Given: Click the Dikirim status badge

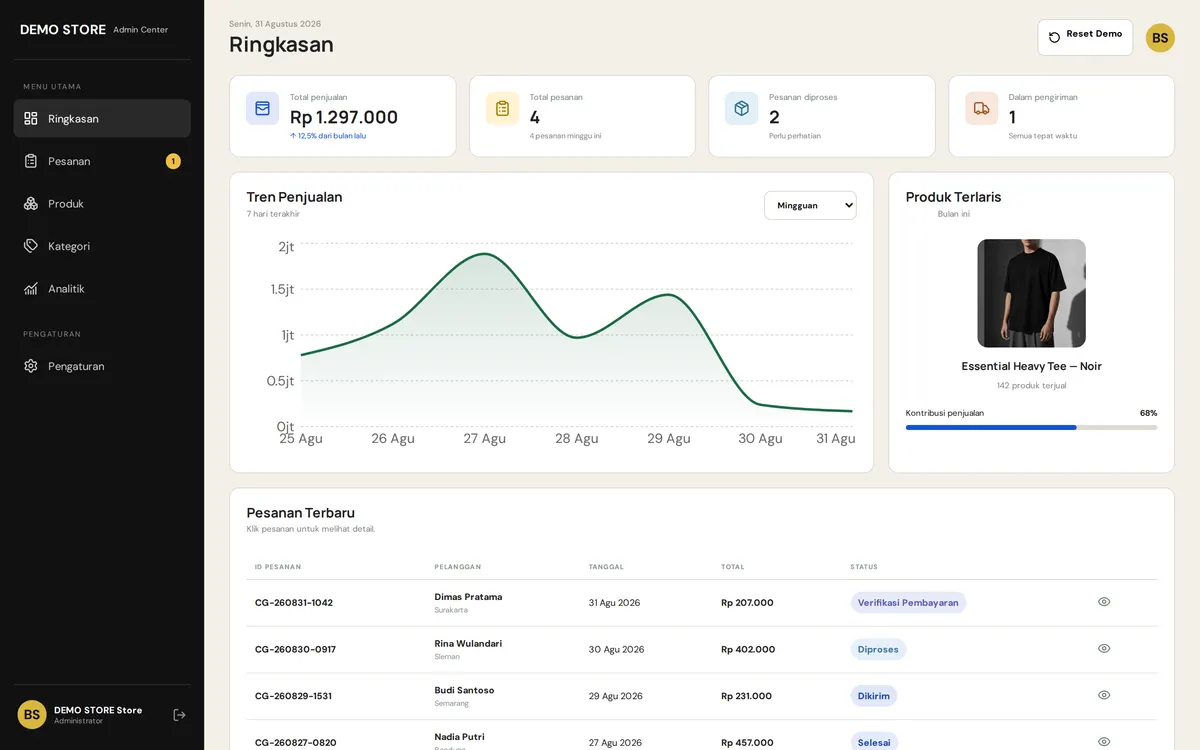Looking at the screenshot, I should (x=874, y=696).
